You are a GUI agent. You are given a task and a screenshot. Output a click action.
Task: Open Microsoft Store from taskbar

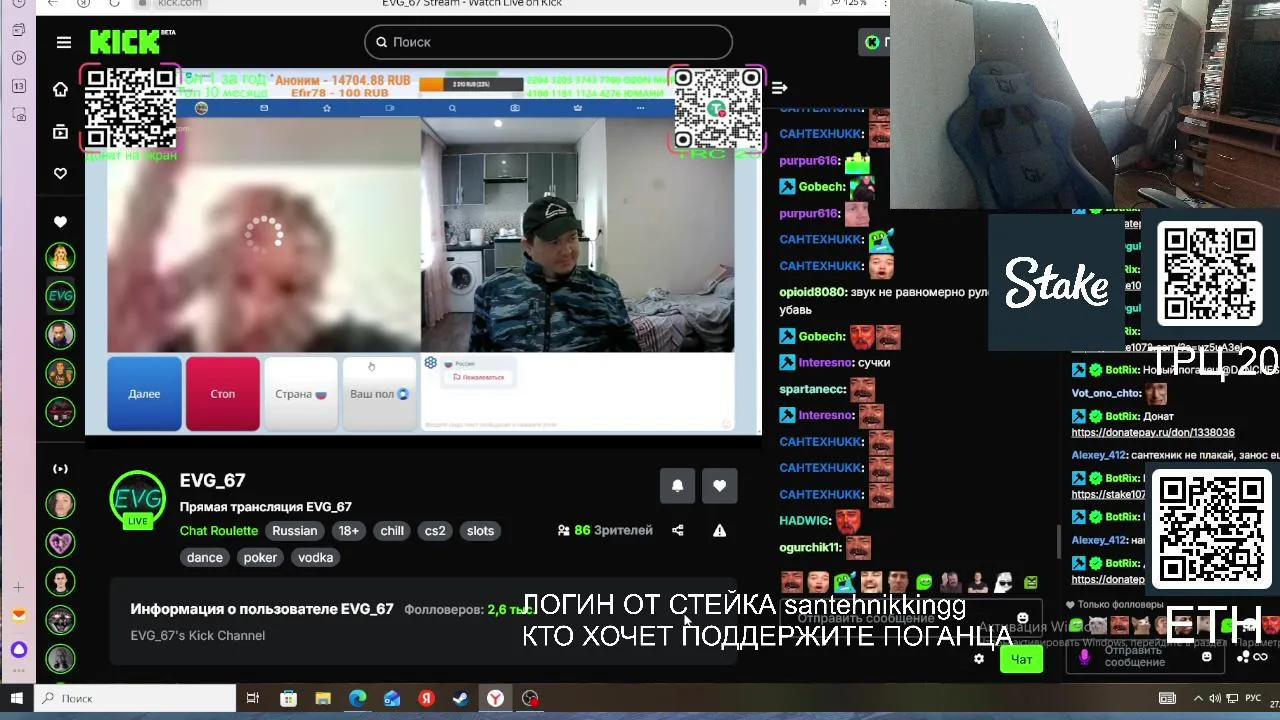click(x=288, y=699)
